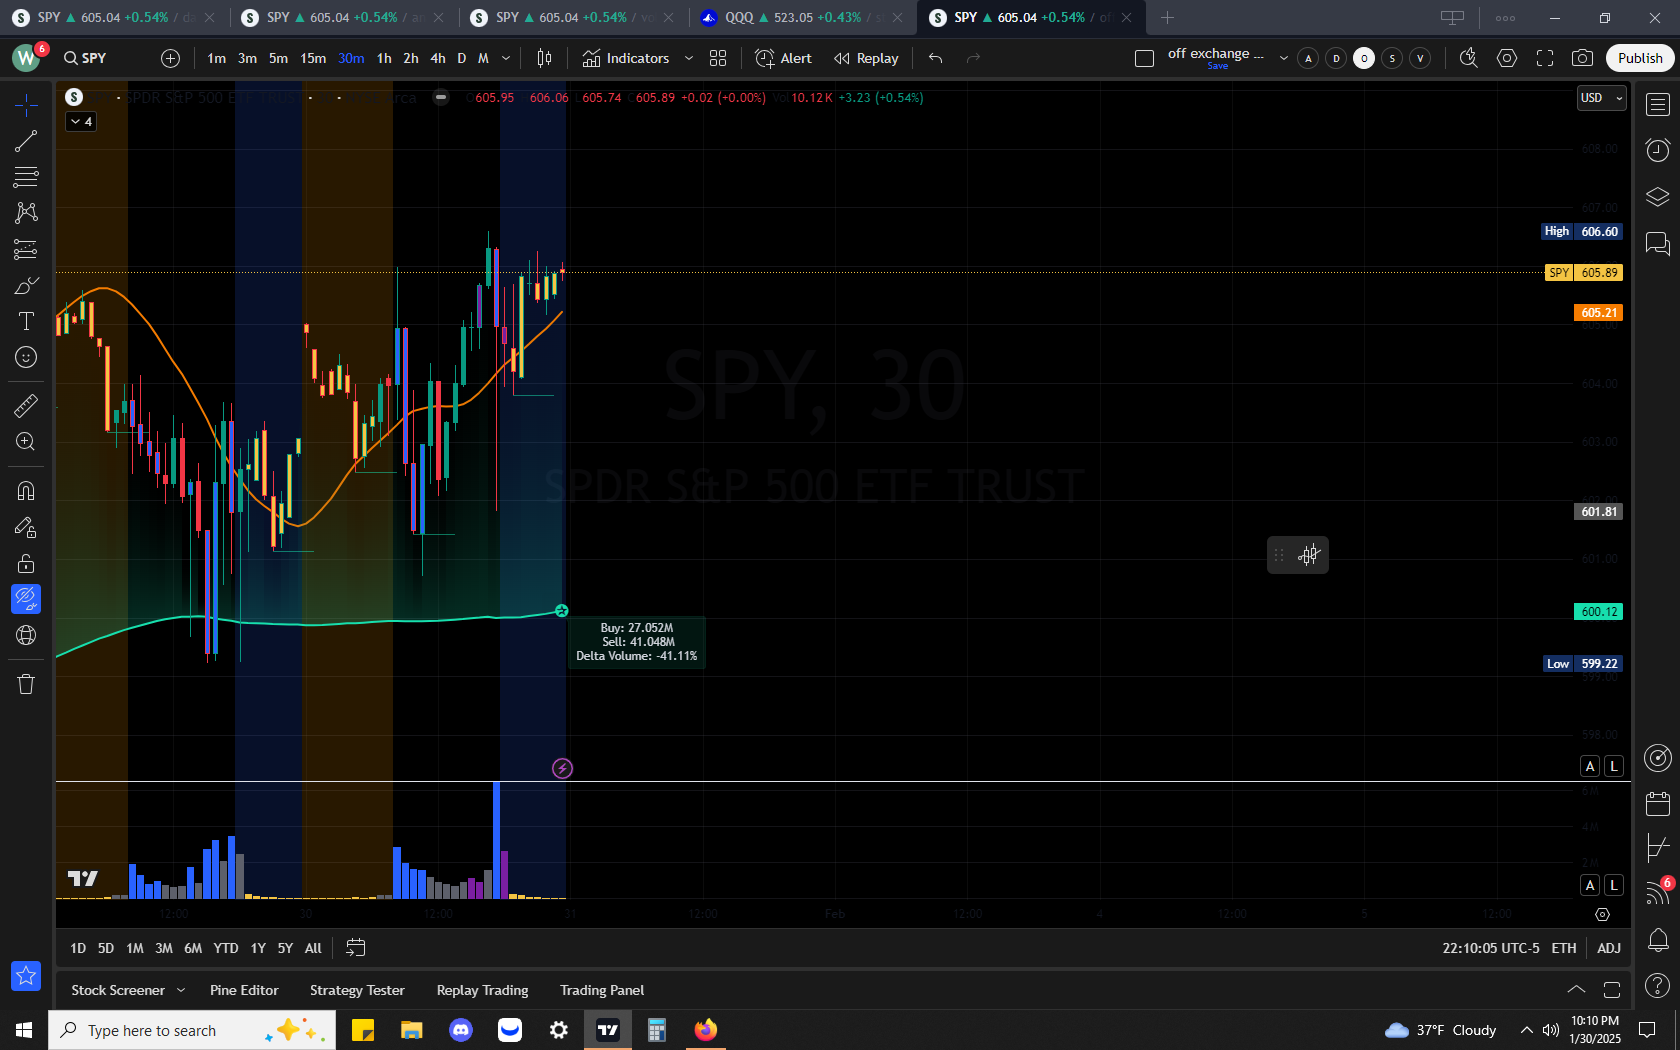
Task: Switch to the daily D timeframe
Action: (461, 58)
